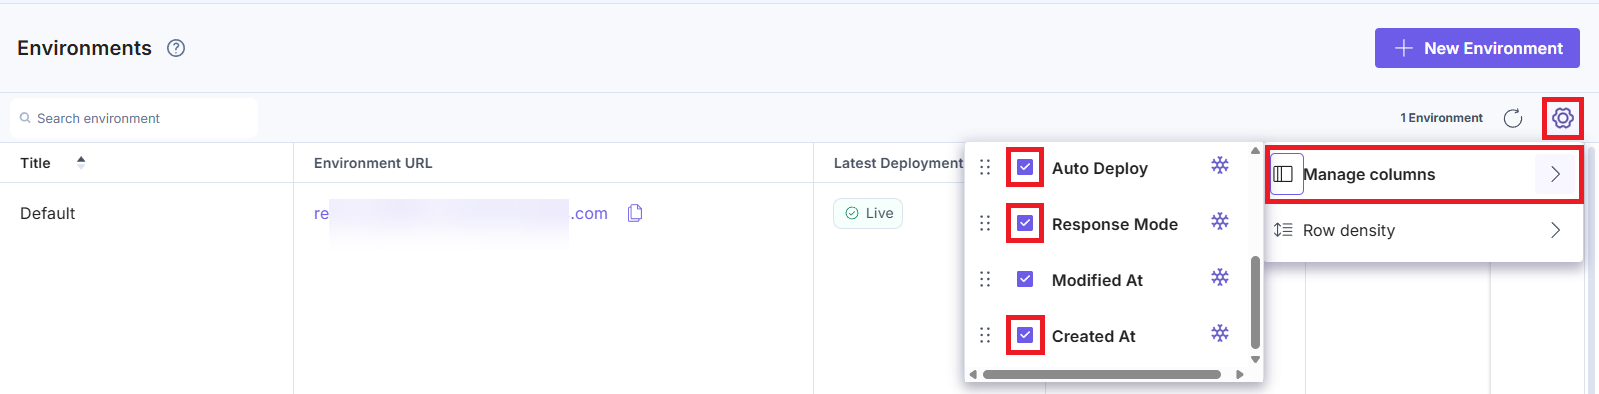
Task: Click the Title column sort arrows
Action: [81, 162]
